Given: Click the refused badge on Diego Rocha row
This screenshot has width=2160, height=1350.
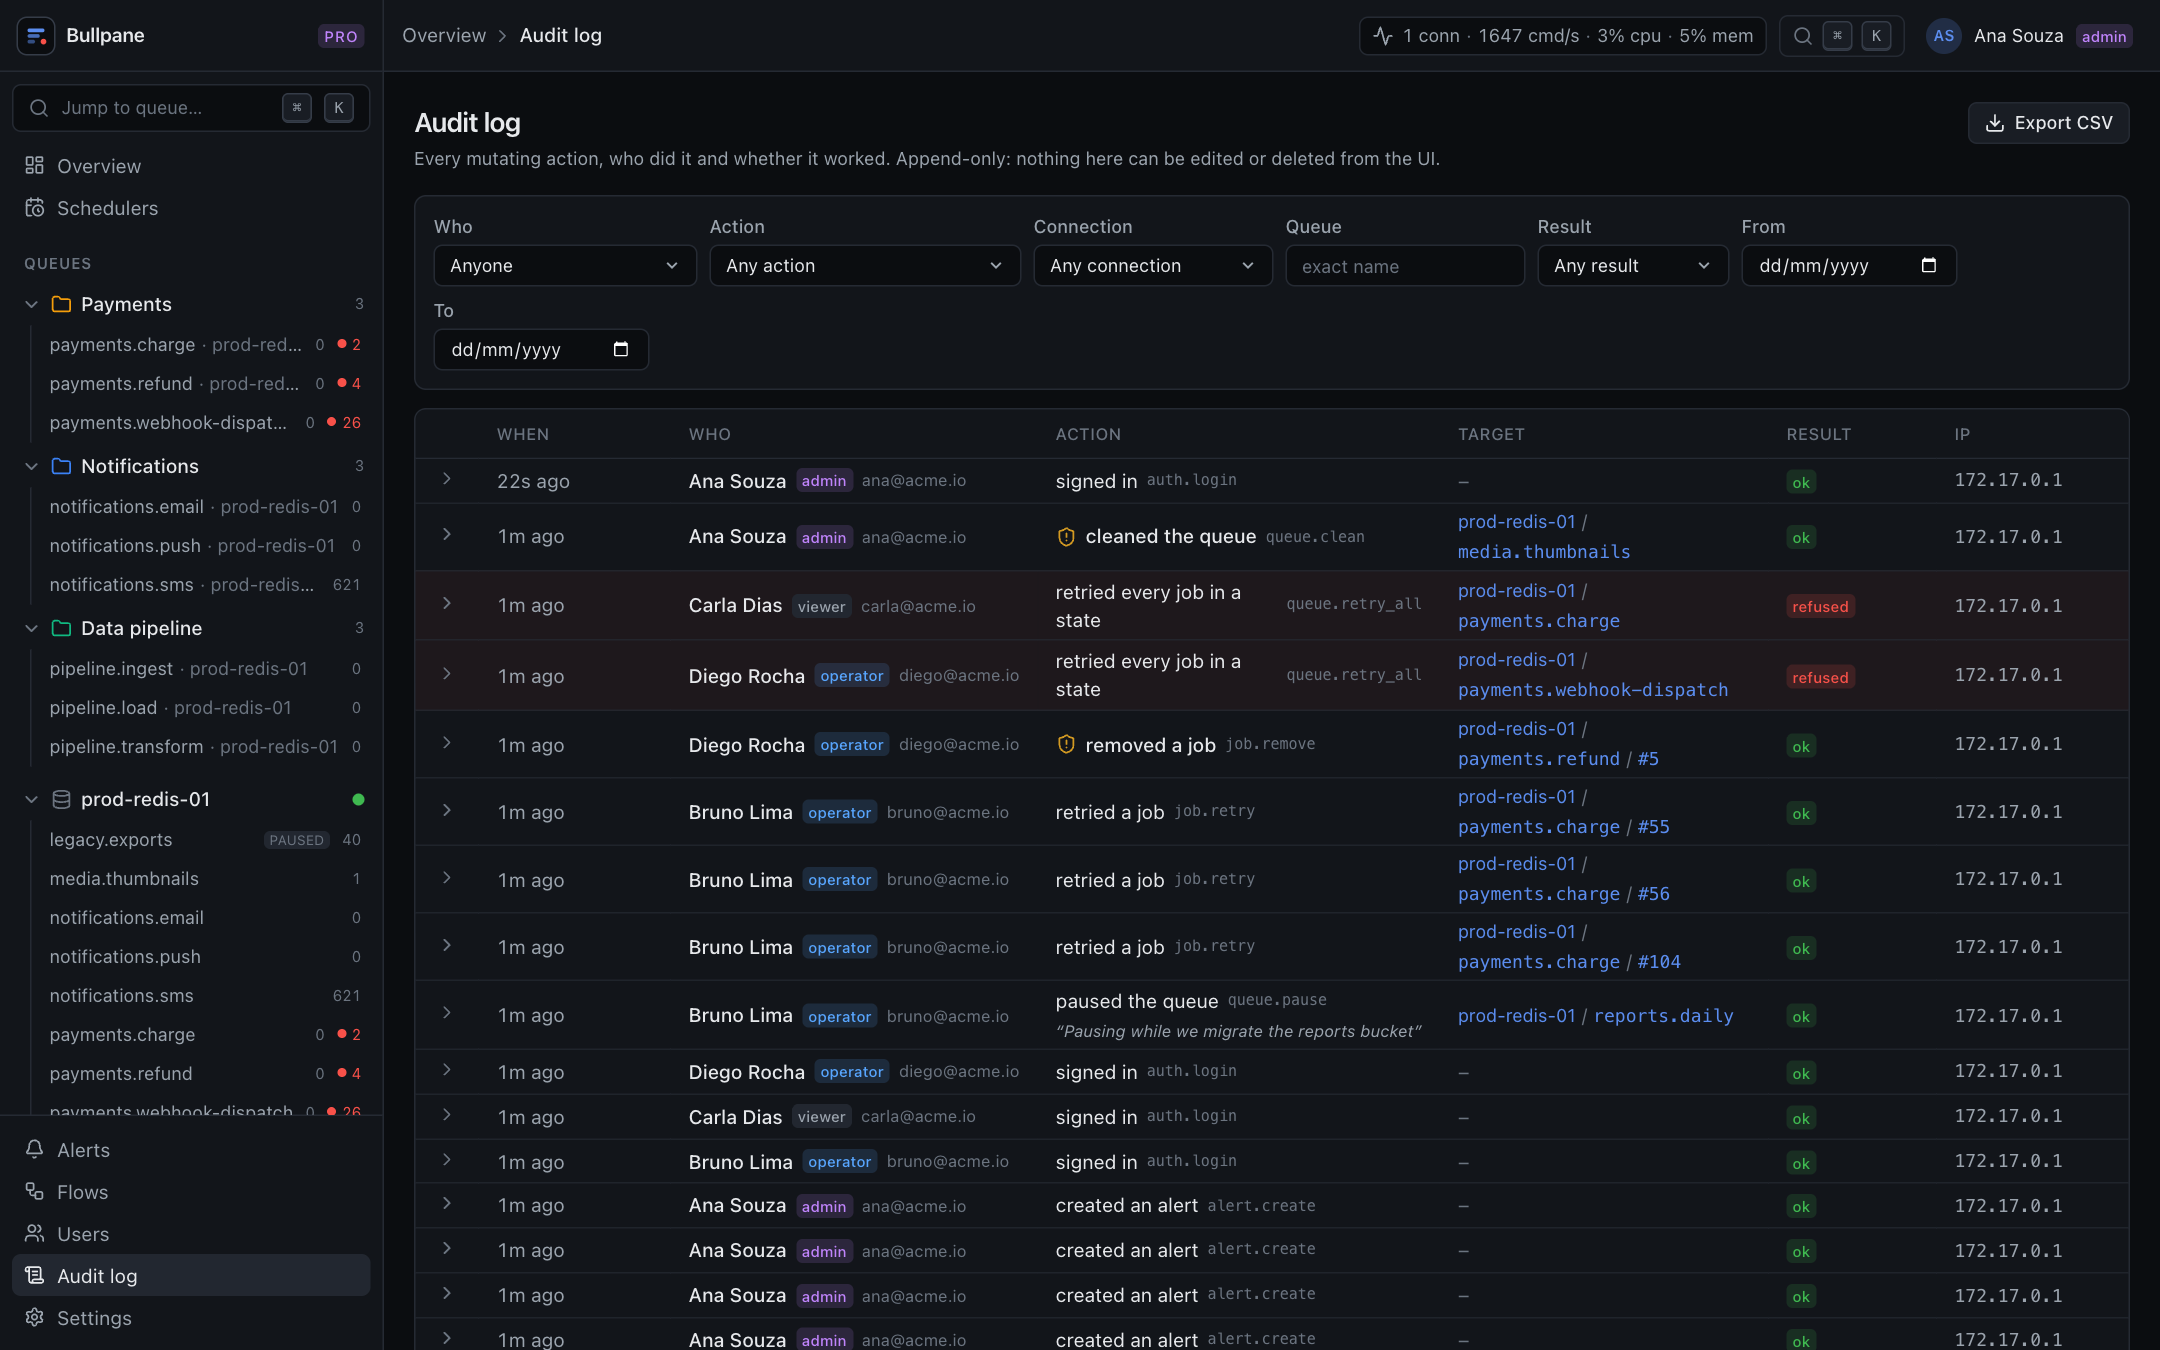Looking at the screenshot, I should coord(1820,677).
